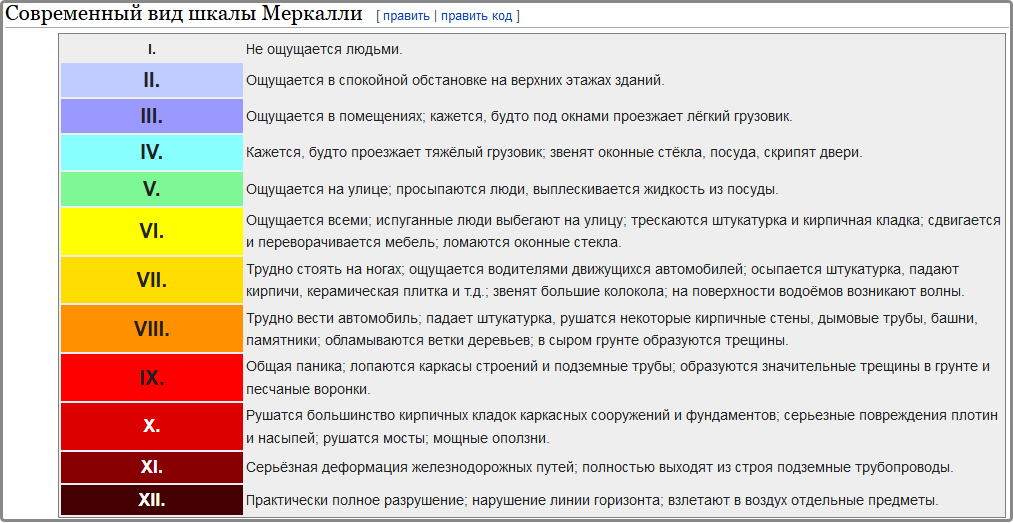
Task: Click the orange VIII. intensity cell
Action: [152, 329]
